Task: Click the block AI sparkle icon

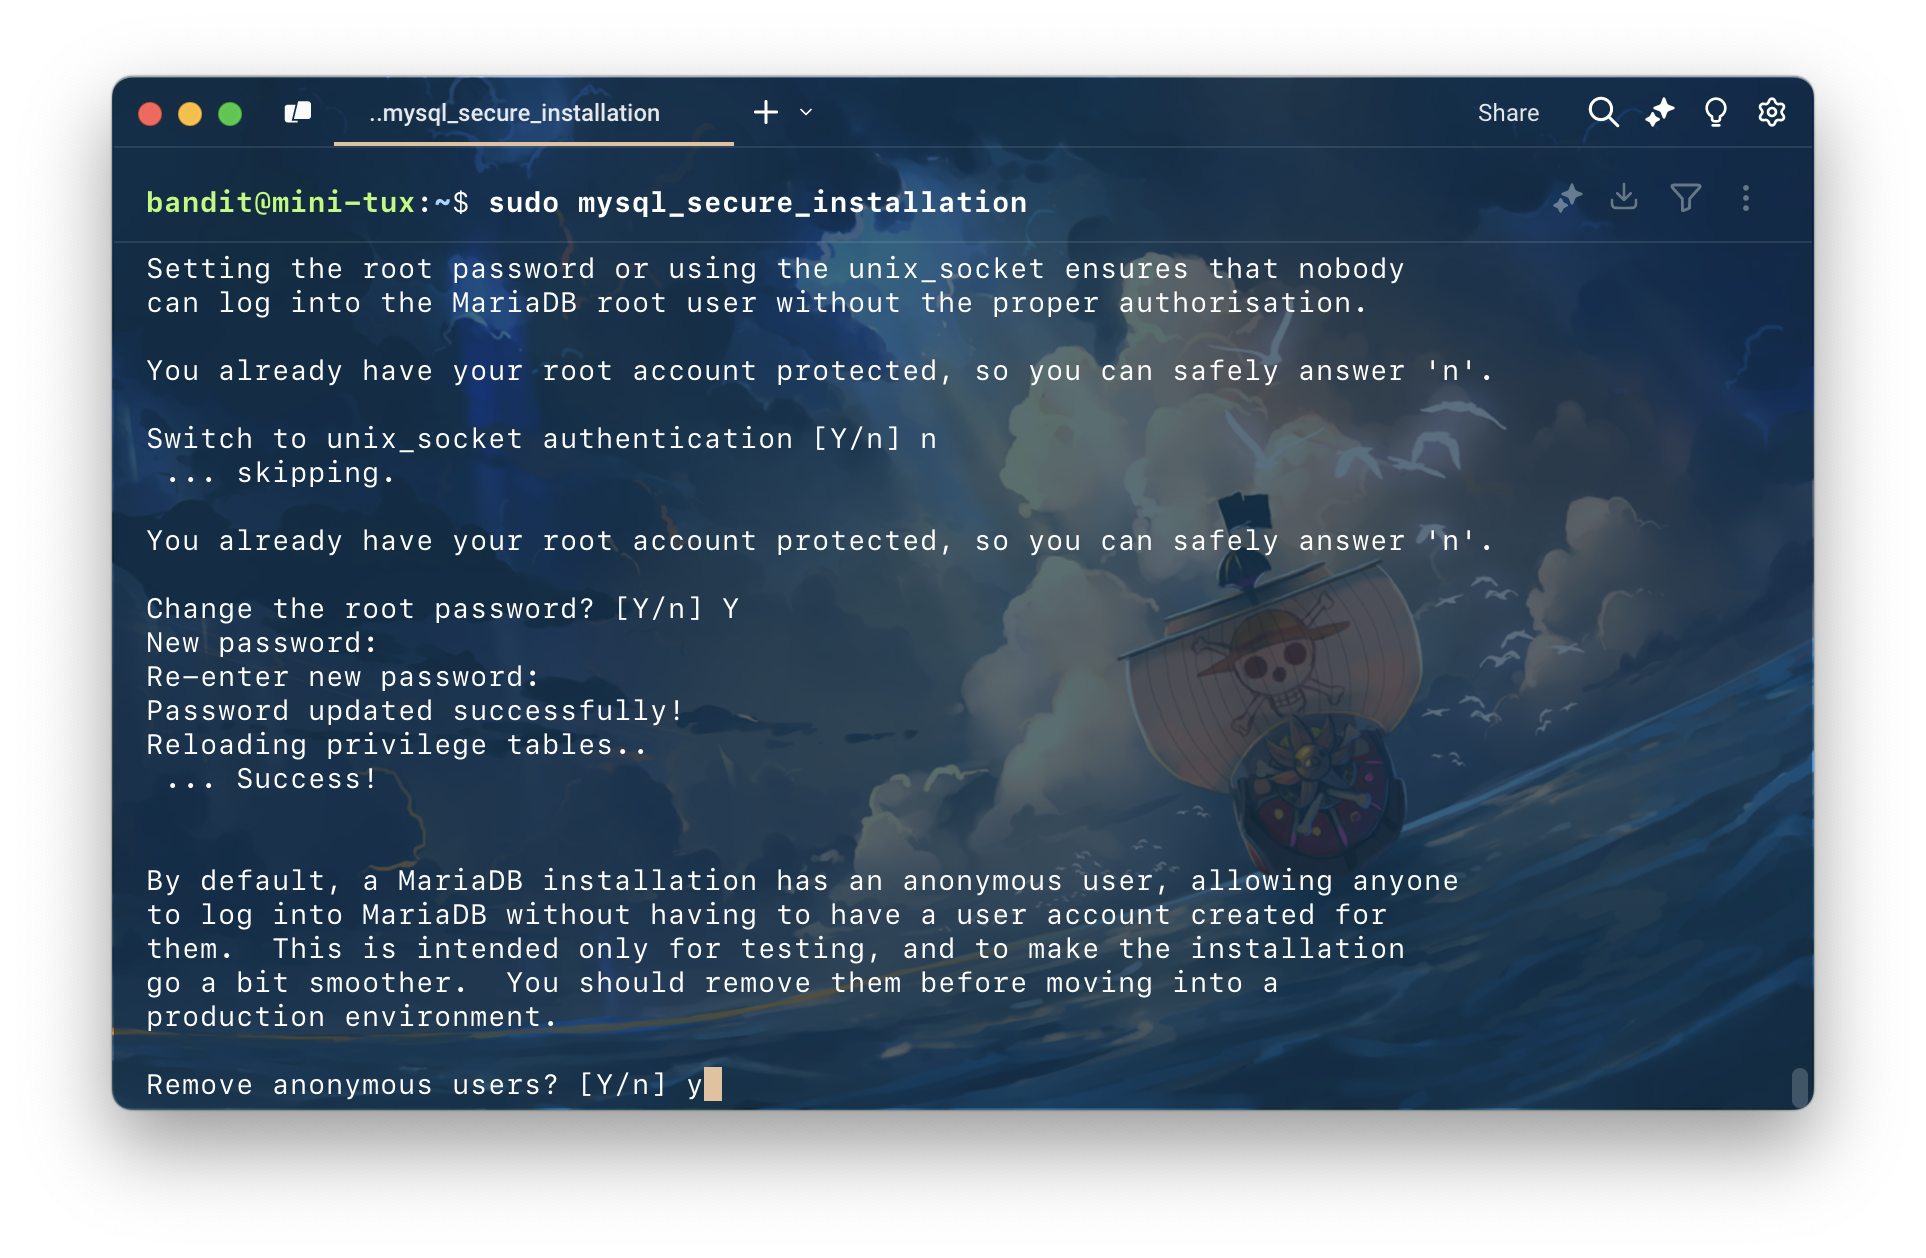Action: [x=1568, y=198]
